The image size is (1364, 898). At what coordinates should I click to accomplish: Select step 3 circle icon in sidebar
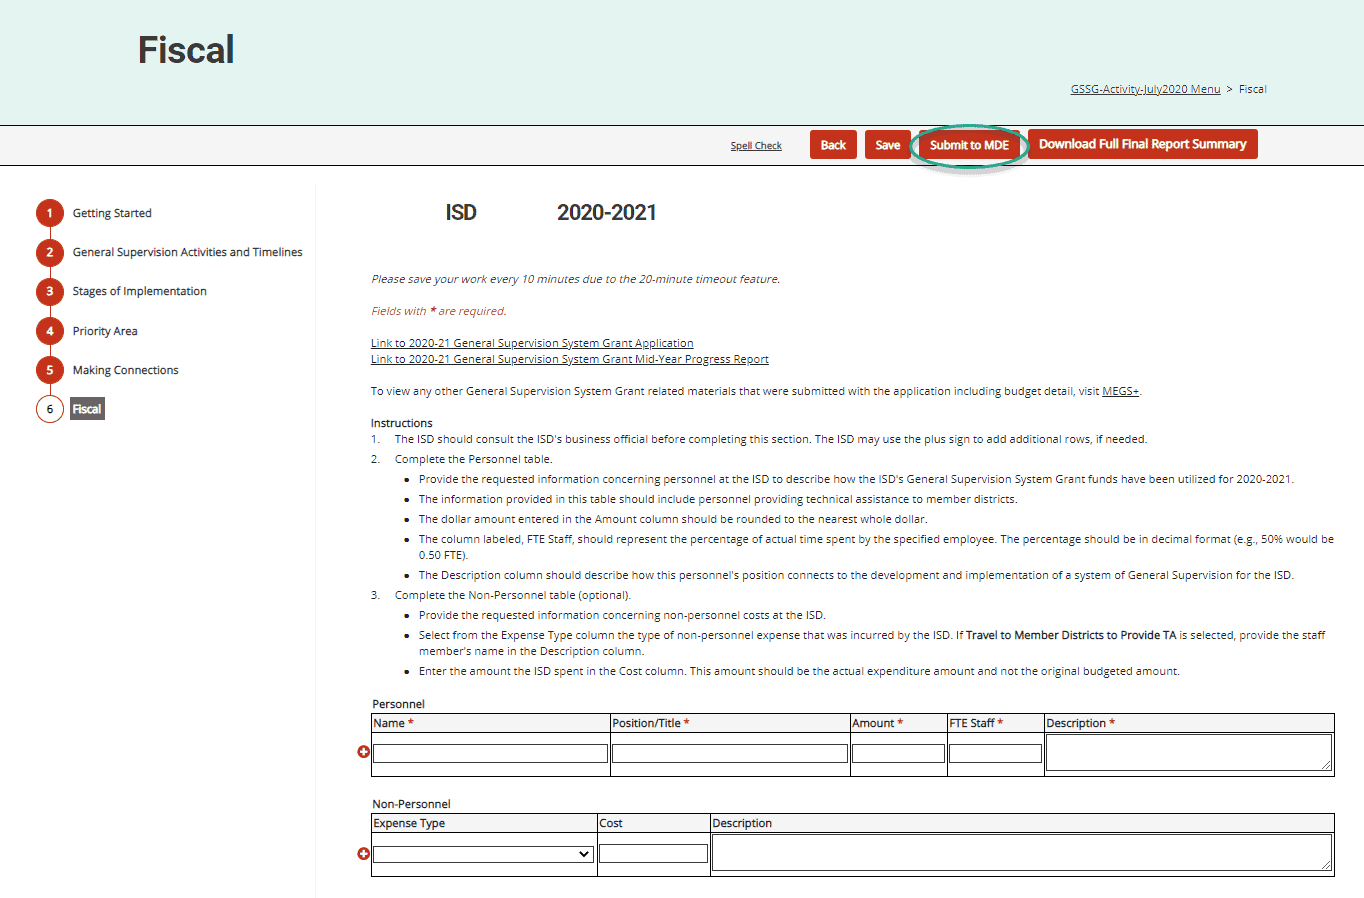click(x=50, y=291)
